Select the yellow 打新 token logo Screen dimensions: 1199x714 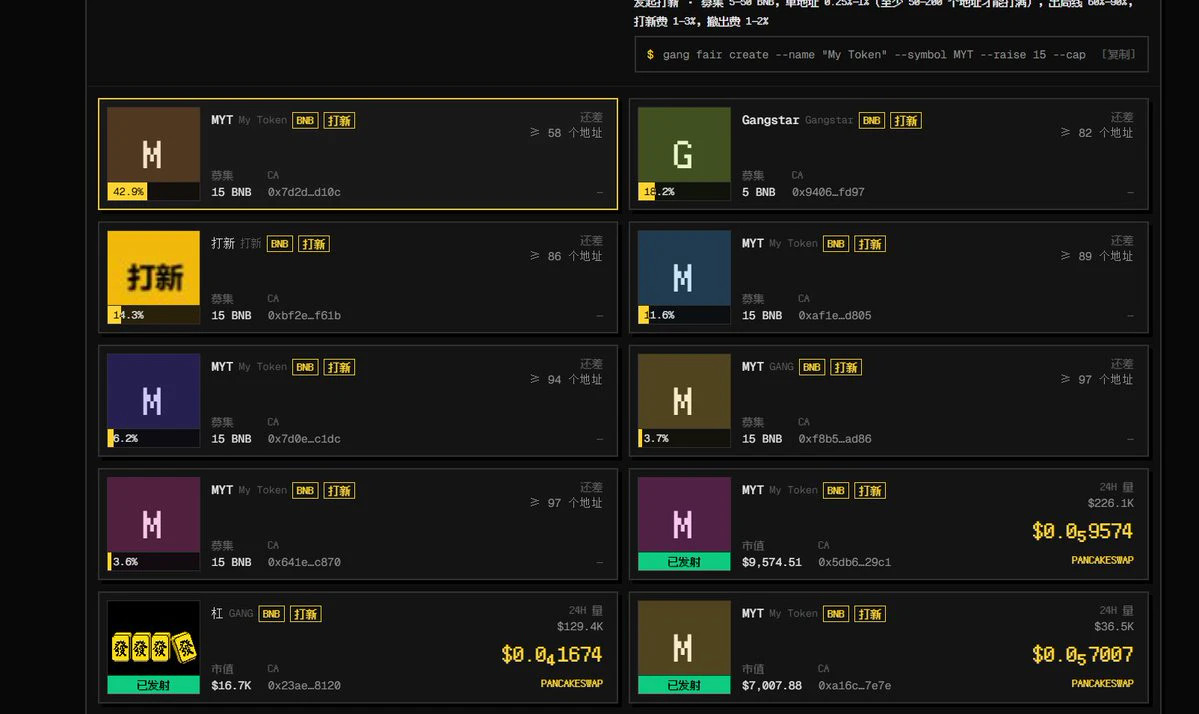[x=153, y=268]
